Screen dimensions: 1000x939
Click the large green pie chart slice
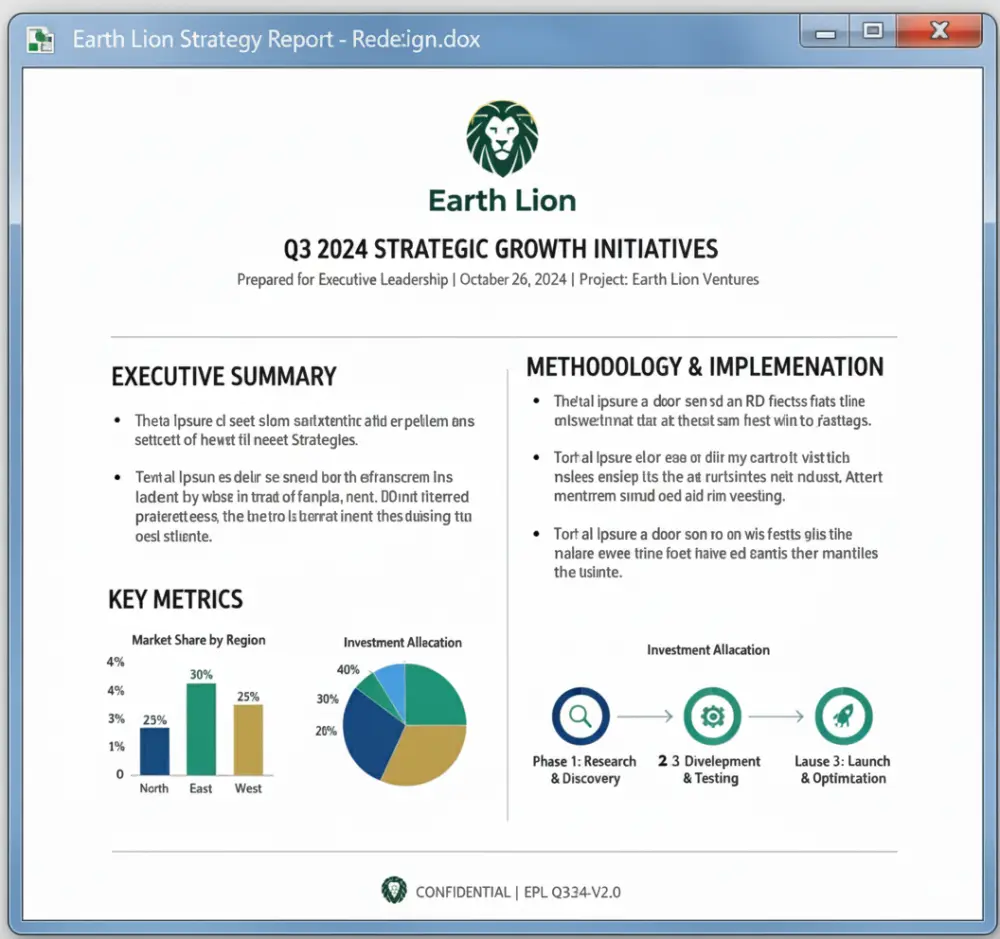point(434,695)
